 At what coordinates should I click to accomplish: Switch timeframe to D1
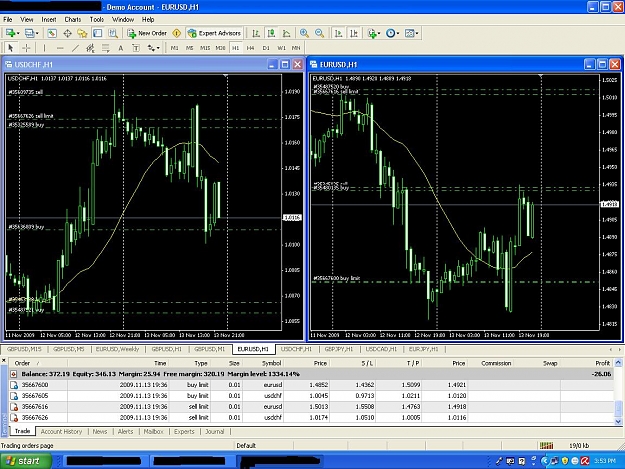pyautogui.click(x=266, y=48)
